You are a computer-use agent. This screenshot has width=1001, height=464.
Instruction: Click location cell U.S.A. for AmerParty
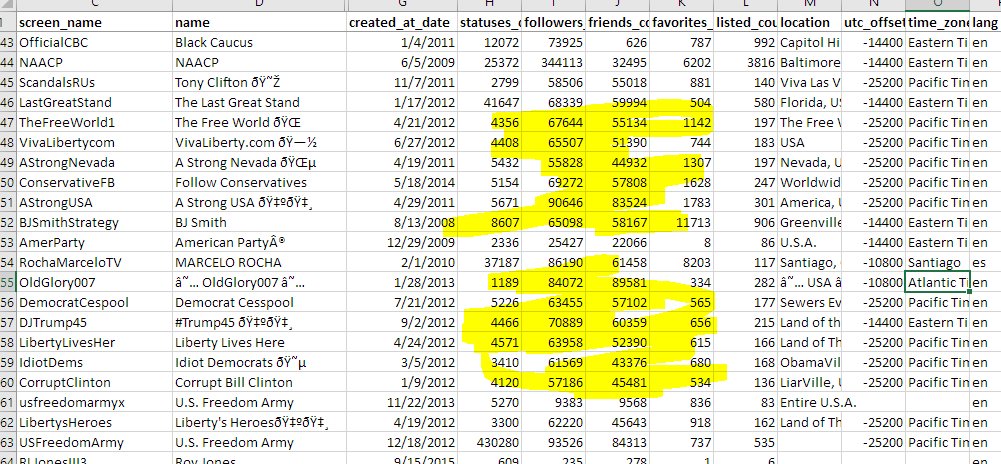(809, 243)
